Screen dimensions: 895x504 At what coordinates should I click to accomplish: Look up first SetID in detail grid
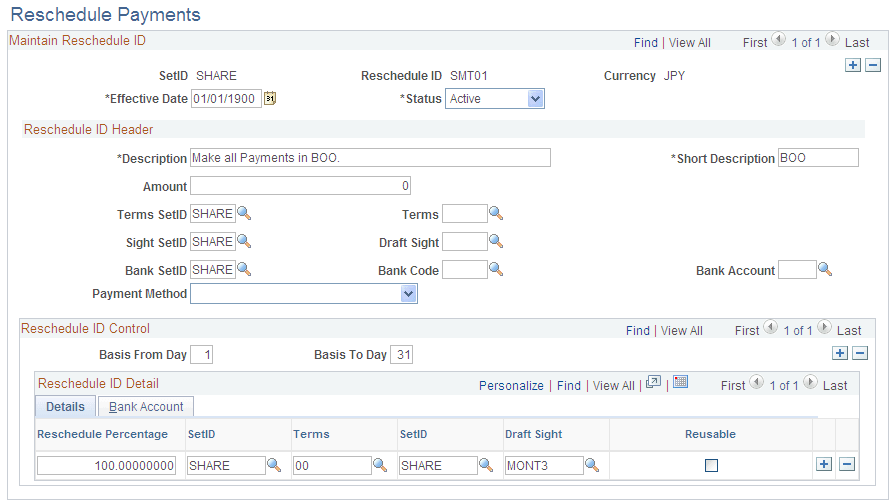click(274, 465)
